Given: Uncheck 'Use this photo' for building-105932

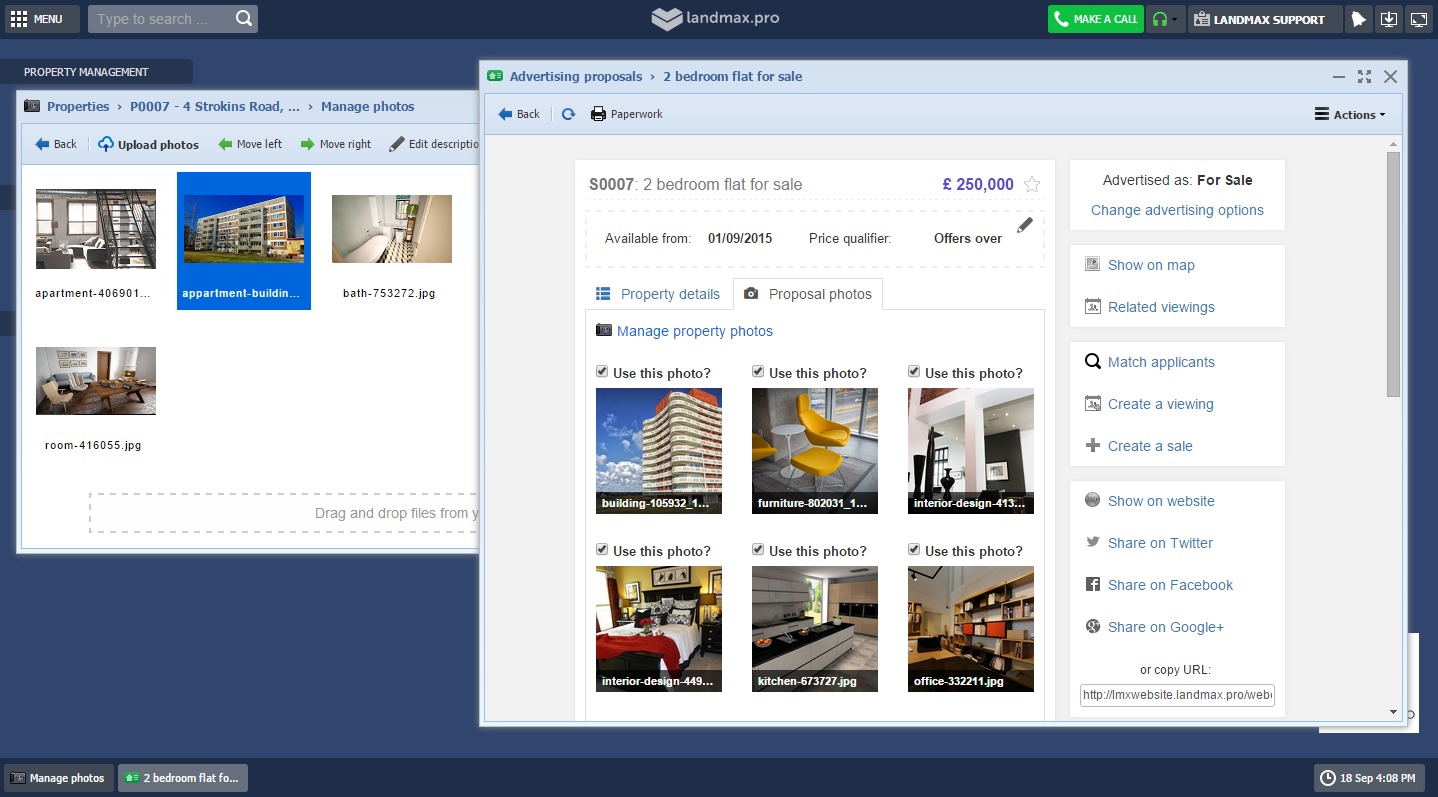Looking at the screenshot, I should [x=602, y=372].
